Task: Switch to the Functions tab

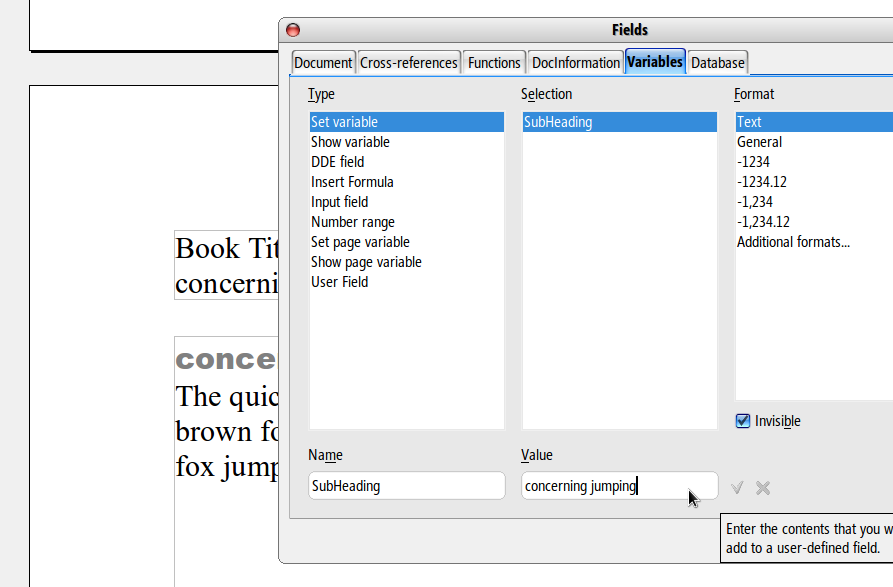Action: pyautogui.click(x=494, y=62)
